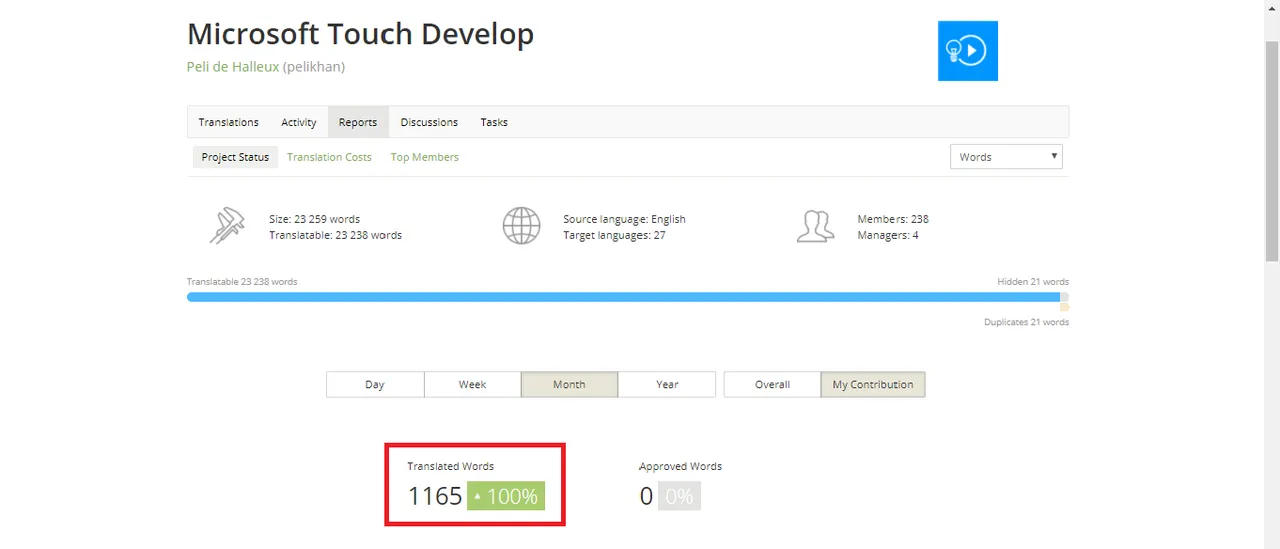Image resolution: width=1280 pixels, height=549 pixels.
Task: Open the Top Members report
Action: click(425, 157)
